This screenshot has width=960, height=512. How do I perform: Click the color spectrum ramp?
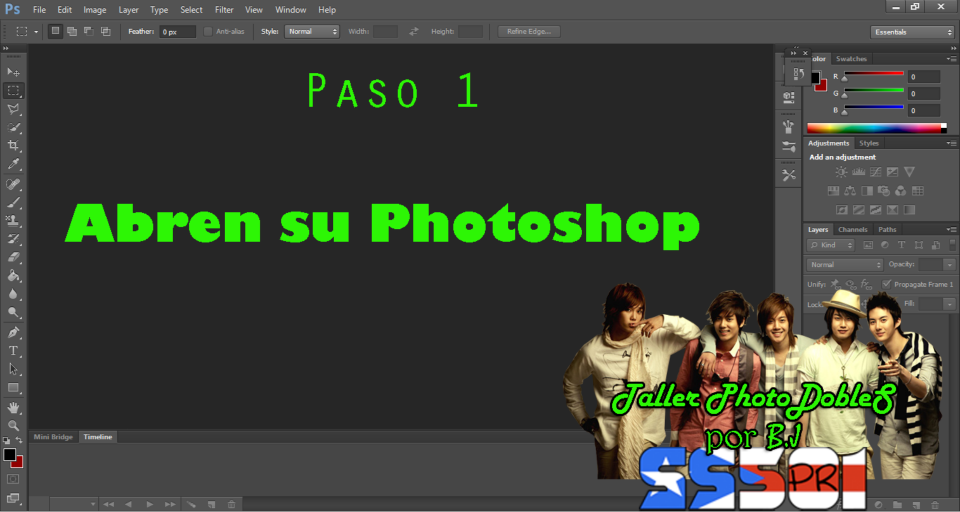coord(877,128)
